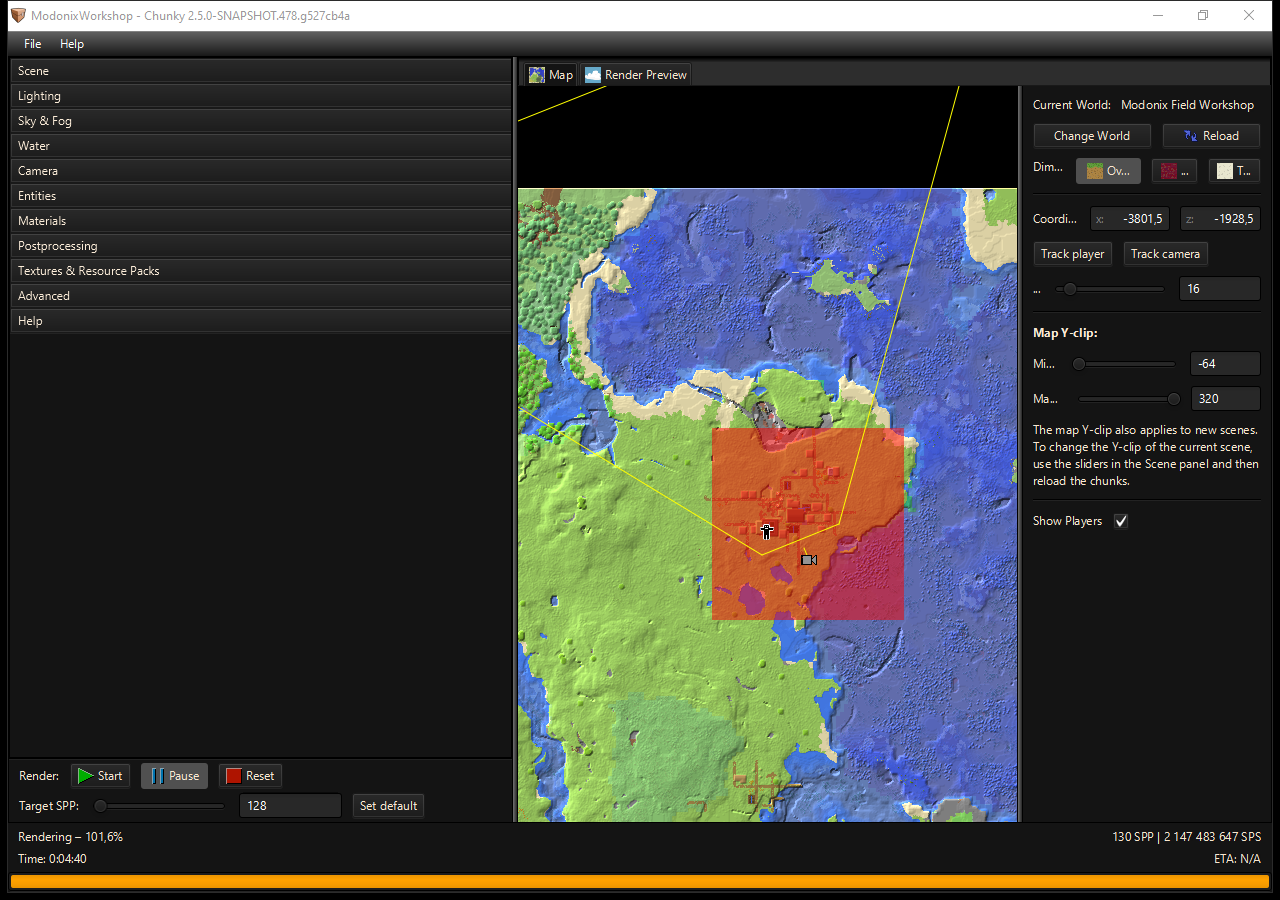Switch to the Map tab

click(x=551, y=75)
